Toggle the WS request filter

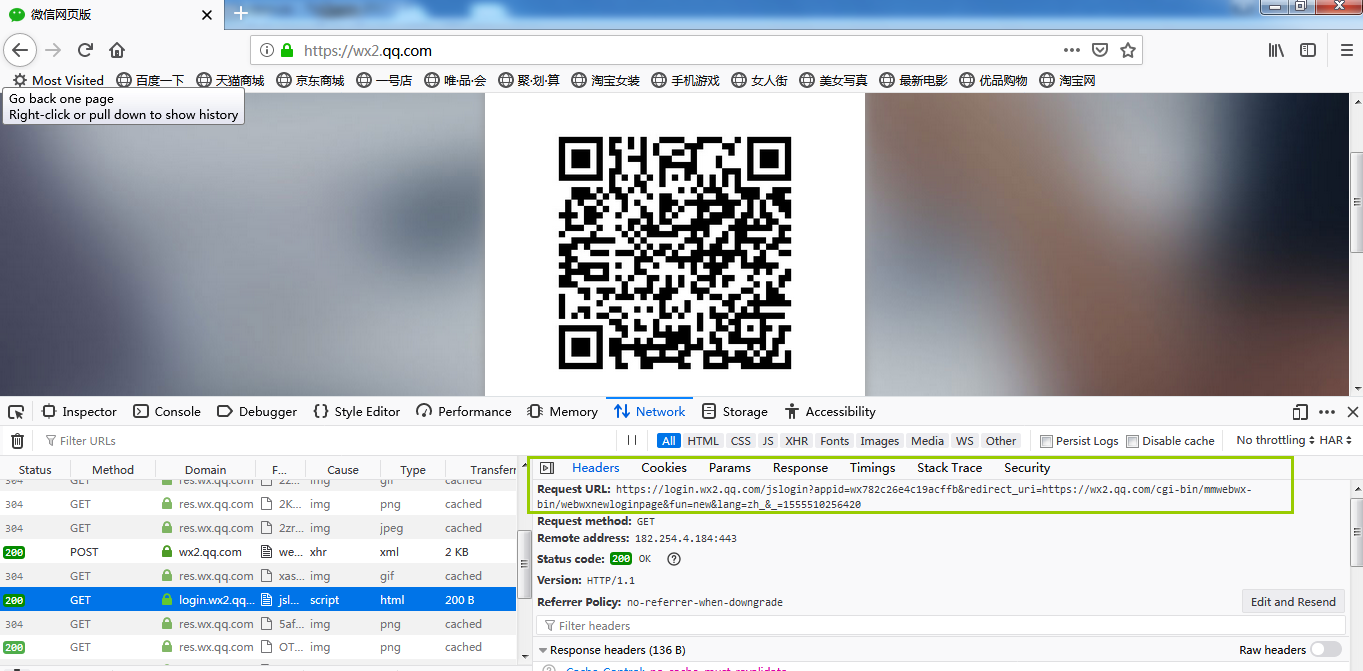(964, 441)
